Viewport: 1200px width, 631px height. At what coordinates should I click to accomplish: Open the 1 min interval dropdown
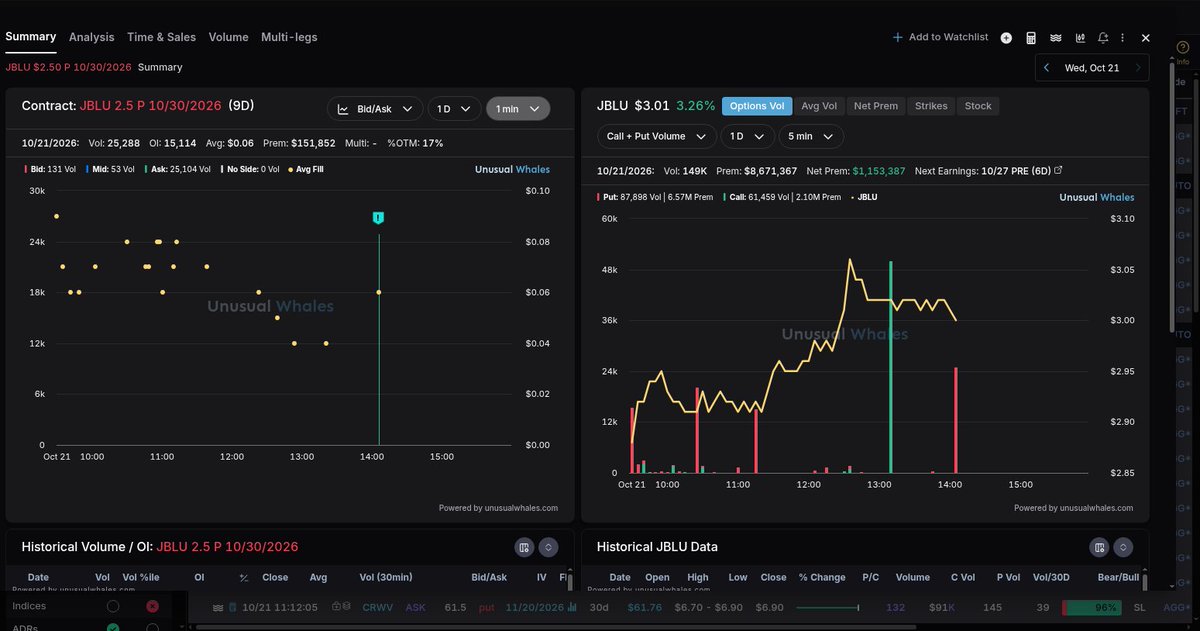click(x=518, y=109)
